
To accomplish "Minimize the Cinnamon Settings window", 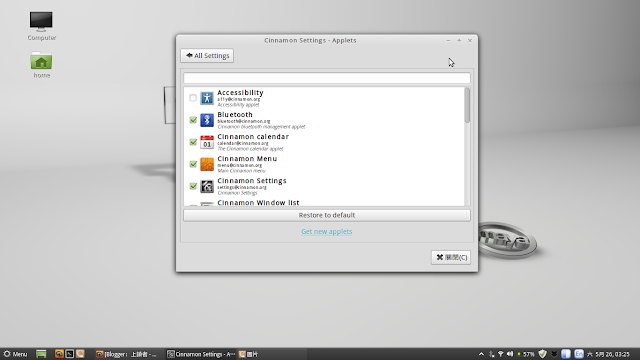I will (x=448, y=40).
